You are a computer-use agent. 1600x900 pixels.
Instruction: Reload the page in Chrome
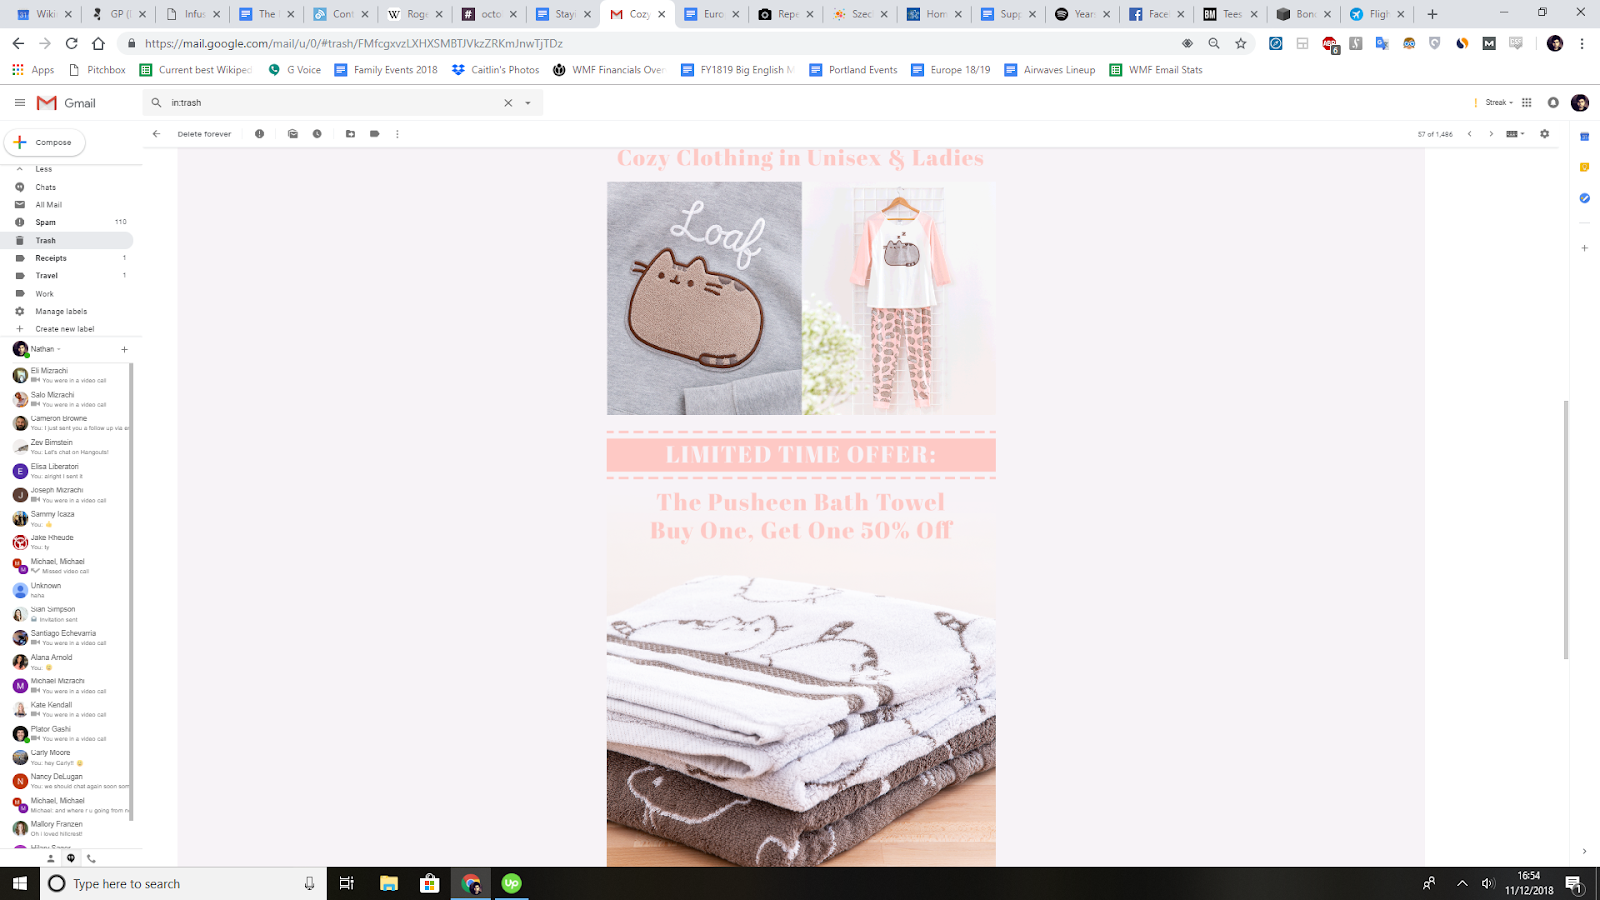[71, 43]
